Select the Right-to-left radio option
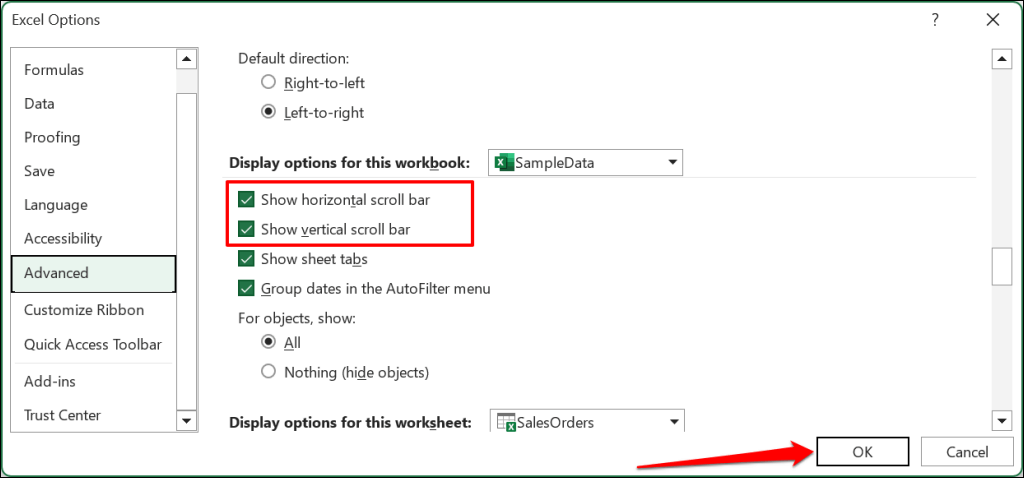Screen dimensions: 1024x478 coord(268,83)
